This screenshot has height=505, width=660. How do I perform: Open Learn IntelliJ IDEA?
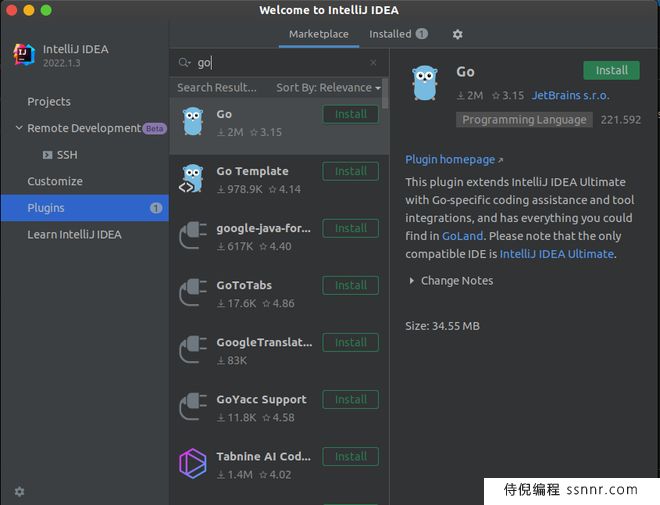[75, 234]
